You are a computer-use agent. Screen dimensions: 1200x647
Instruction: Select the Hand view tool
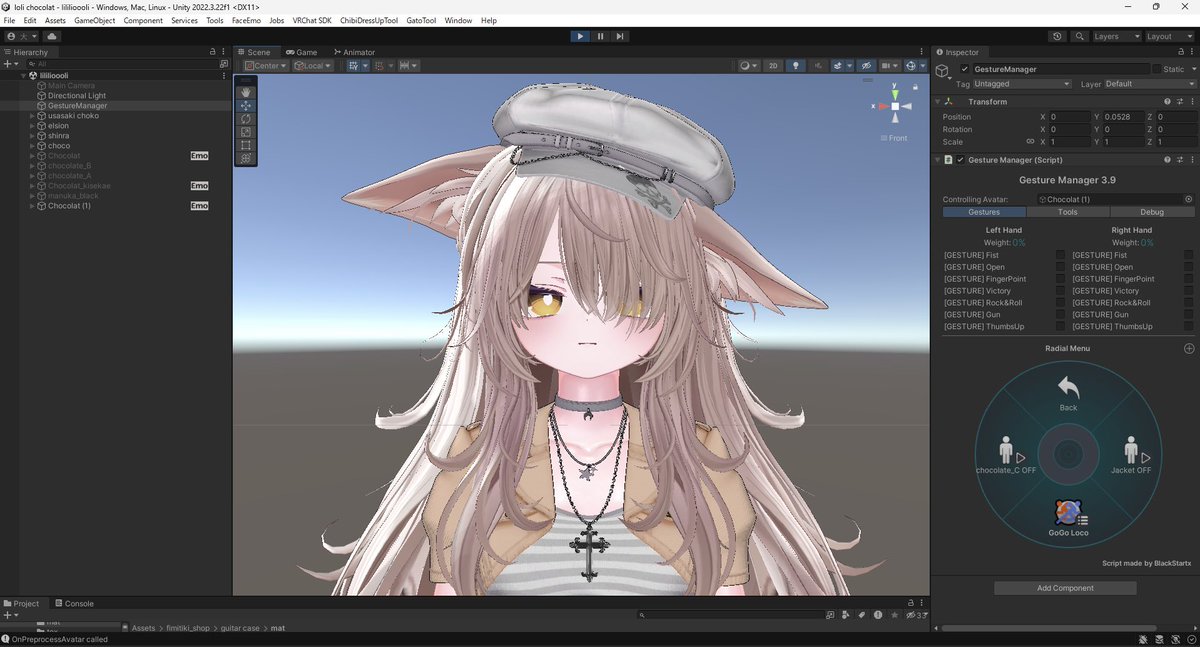pyautogui.click(x=246, y=92)
